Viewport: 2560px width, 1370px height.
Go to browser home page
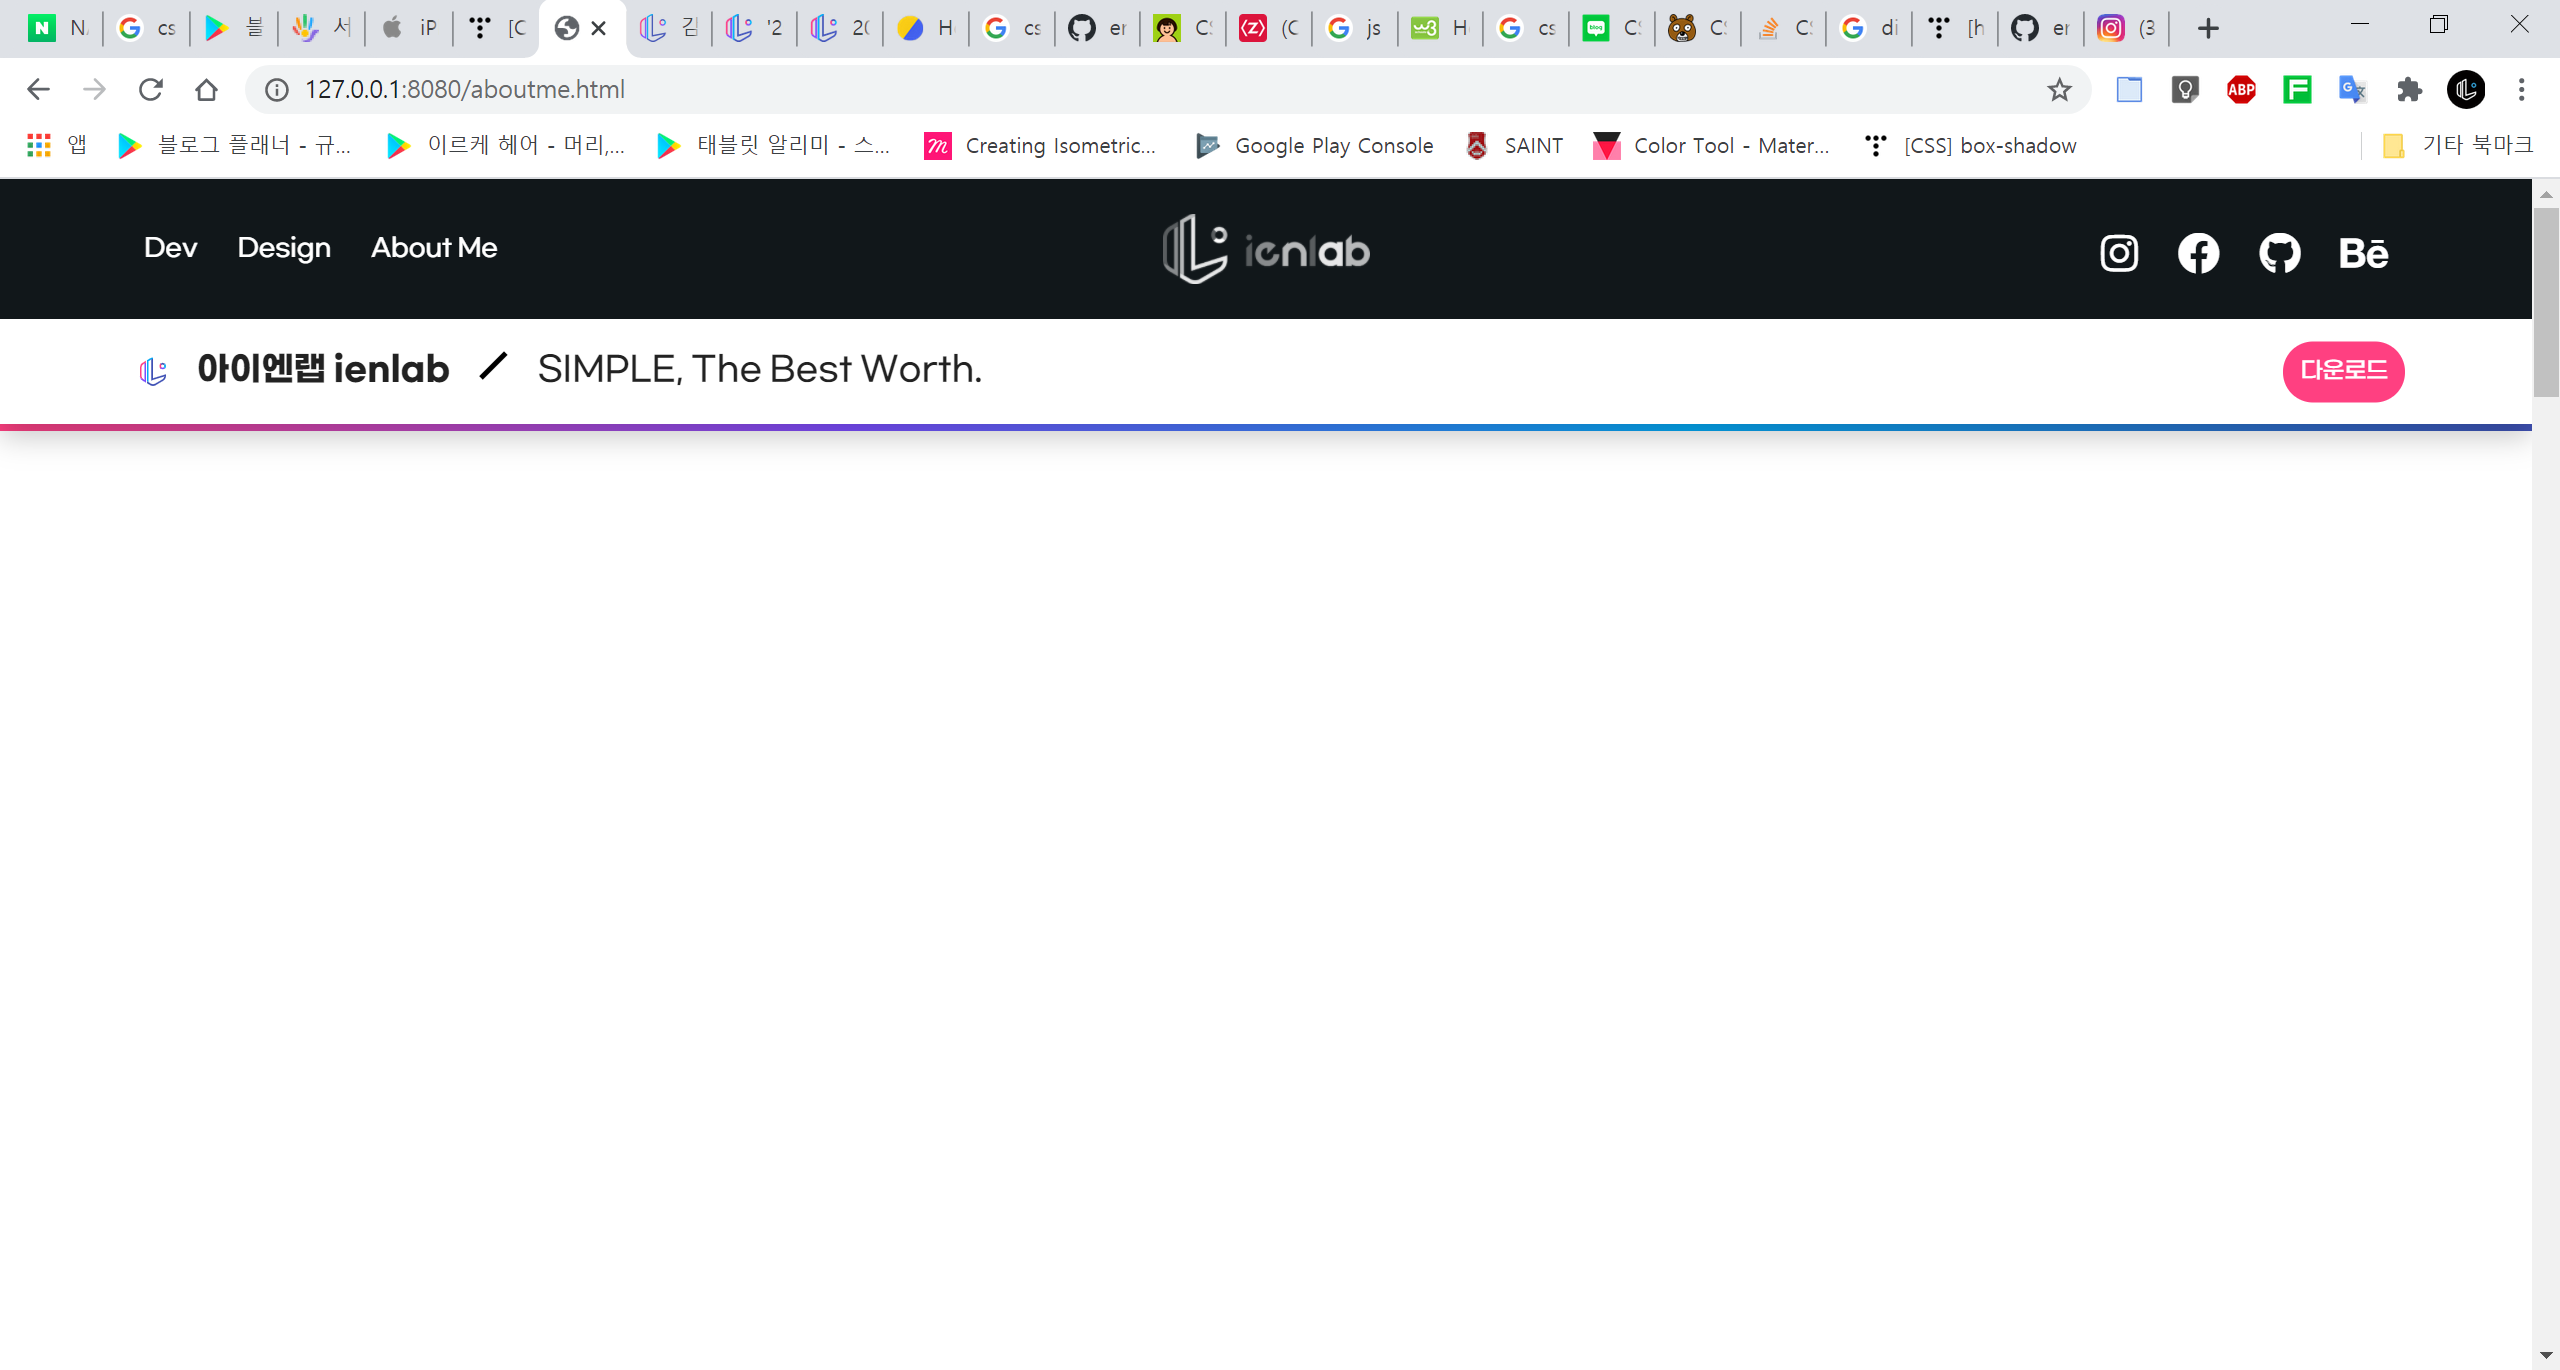tap(207, 90)
